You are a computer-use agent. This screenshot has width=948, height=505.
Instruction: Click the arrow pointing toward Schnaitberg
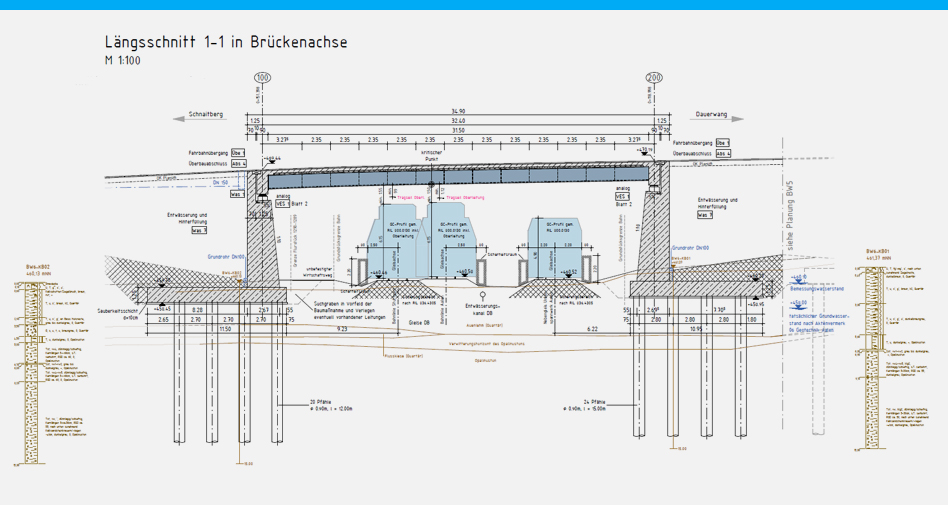coord(200,119)
